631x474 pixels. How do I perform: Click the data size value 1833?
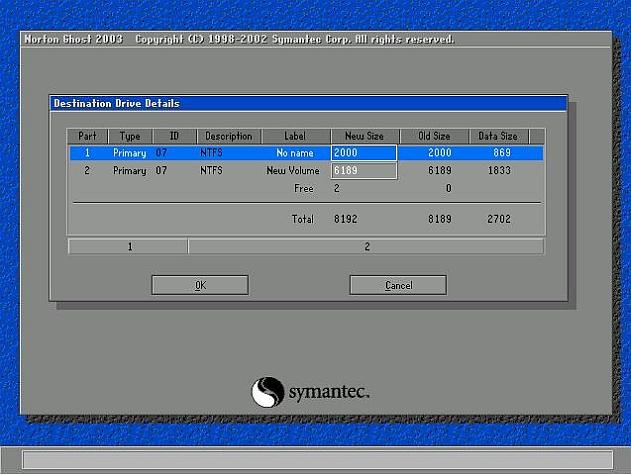point(499,171)
